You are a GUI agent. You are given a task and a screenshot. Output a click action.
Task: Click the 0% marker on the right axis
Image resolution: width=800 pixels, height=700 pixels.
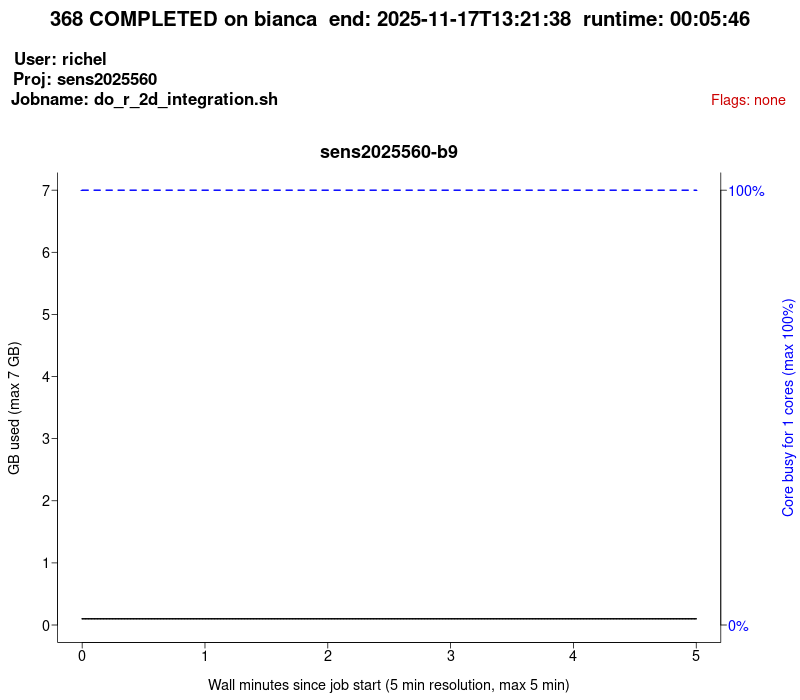pos(738,626)
